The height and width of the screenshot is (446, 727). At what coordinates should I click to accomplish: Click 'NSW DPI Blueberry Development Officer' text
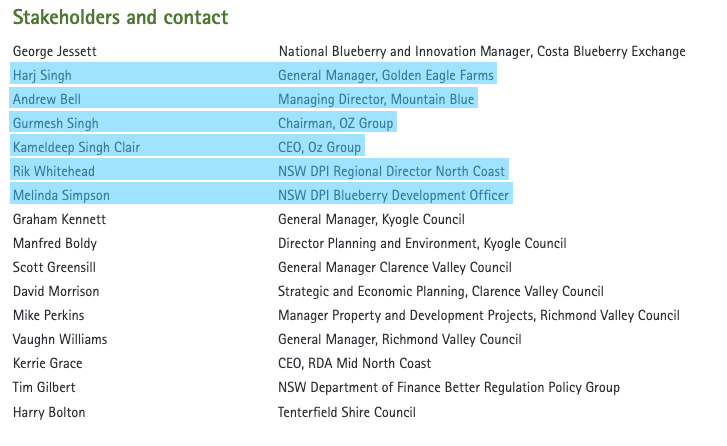pos(394,195)
